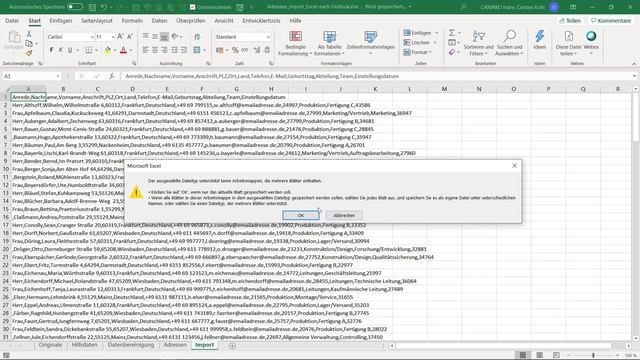Click the clear eraser icon

[x=451, y=52]
